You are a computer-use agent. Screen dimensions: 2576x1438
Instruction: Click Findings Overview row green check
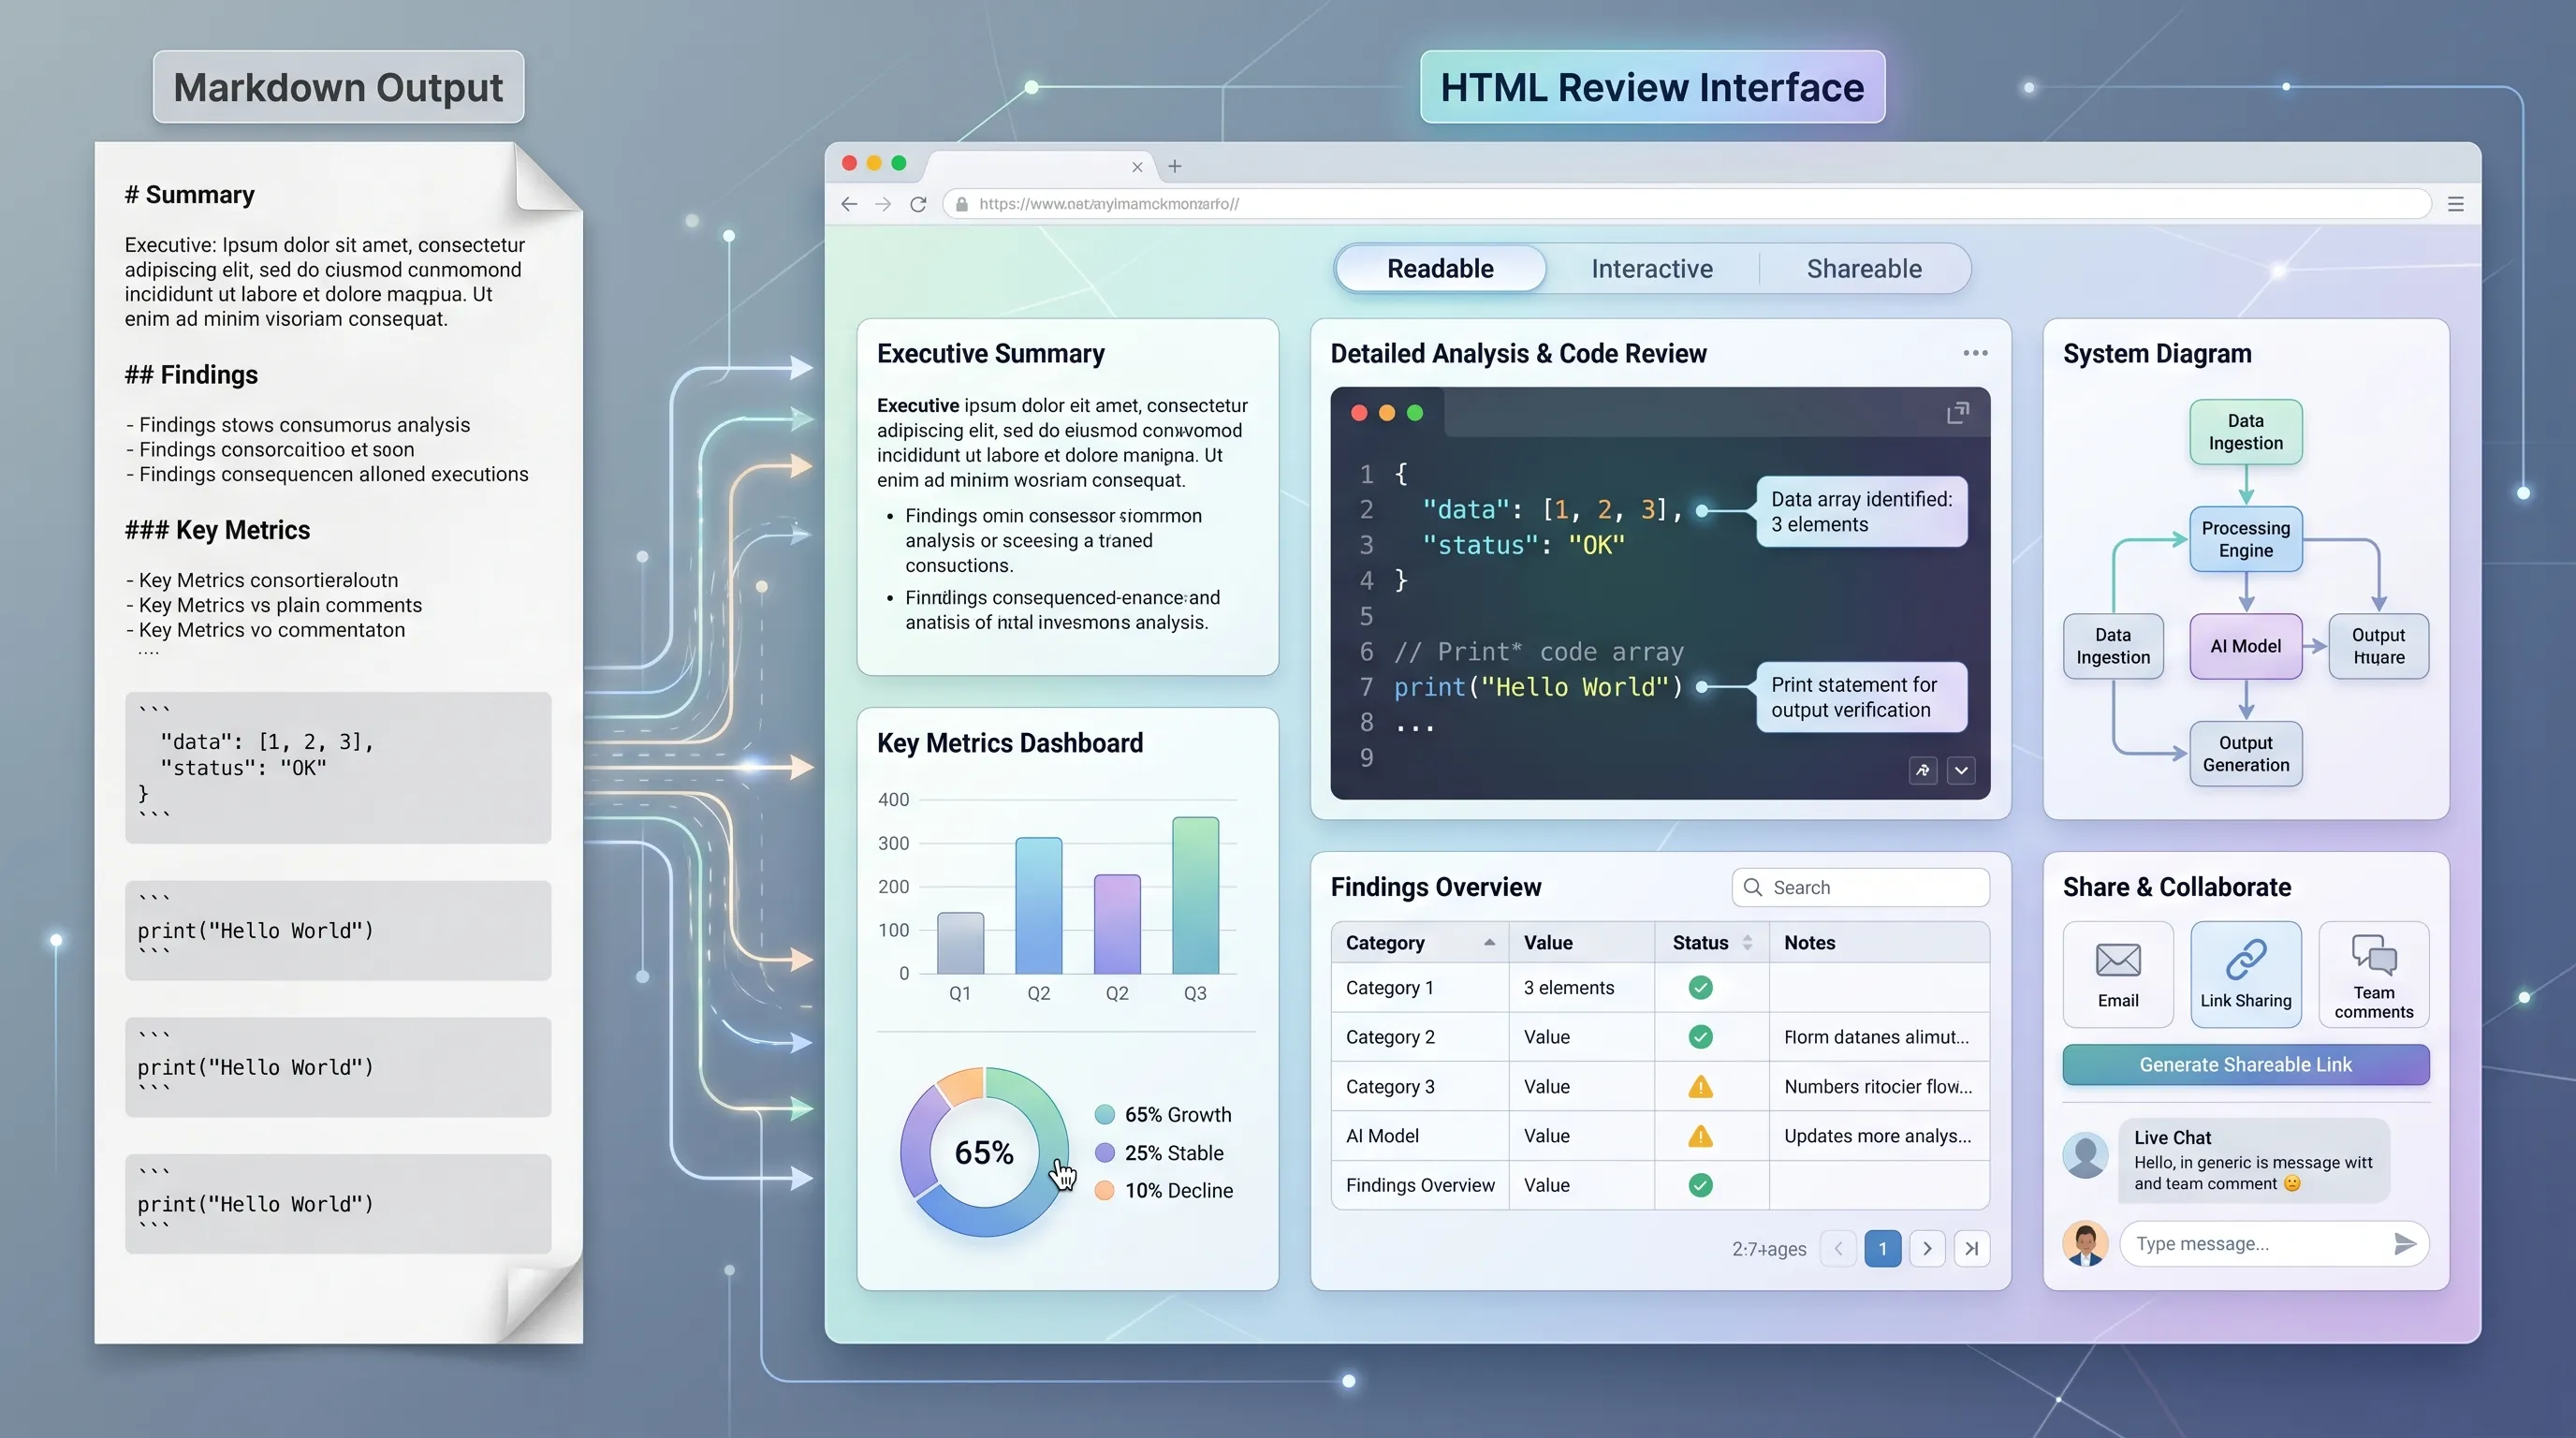1700,1185
